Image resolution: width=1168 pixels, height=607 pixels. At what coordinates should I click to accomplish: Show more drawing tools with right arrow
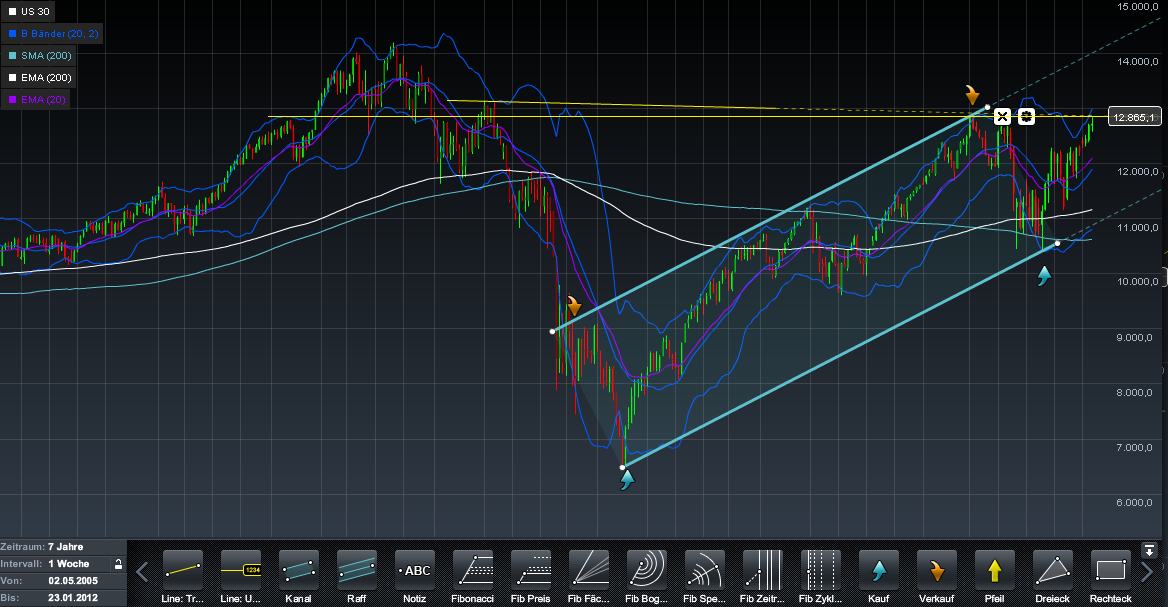tap(1148, 572)
